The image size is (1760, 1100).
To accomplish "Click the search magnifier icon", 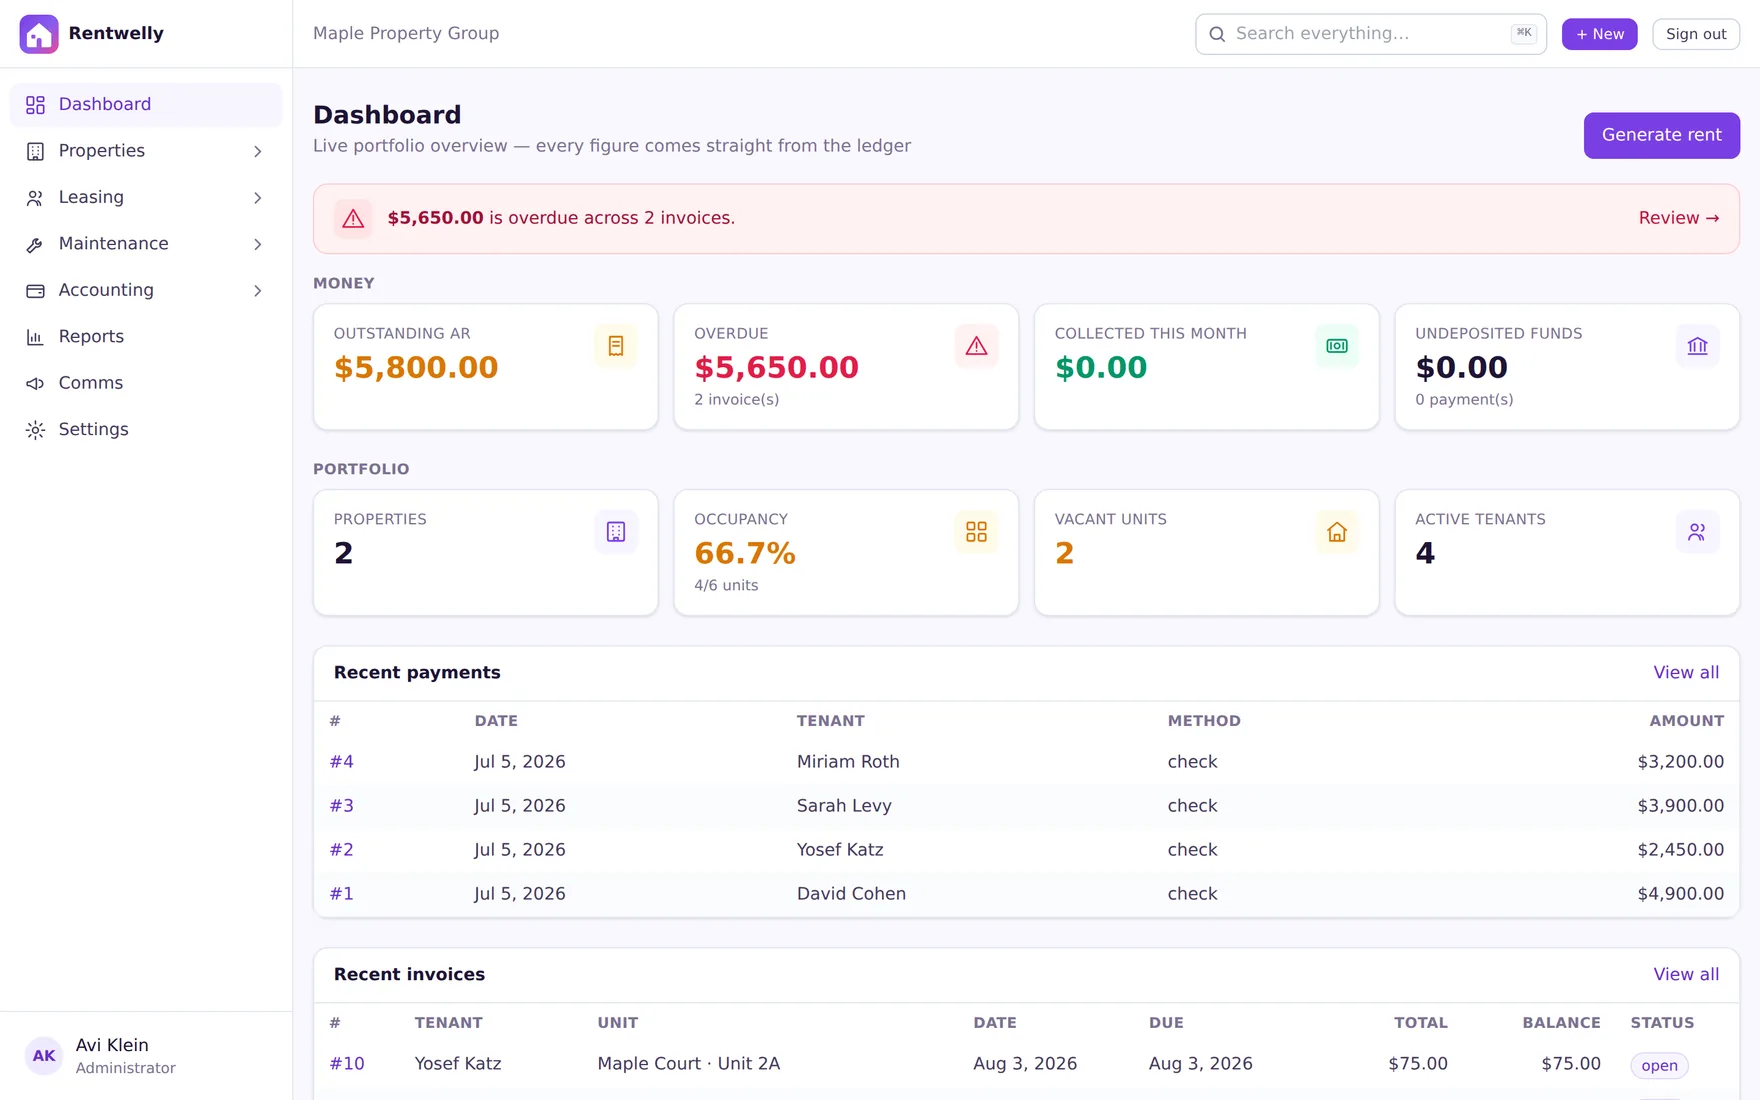I will (1217, 34).
